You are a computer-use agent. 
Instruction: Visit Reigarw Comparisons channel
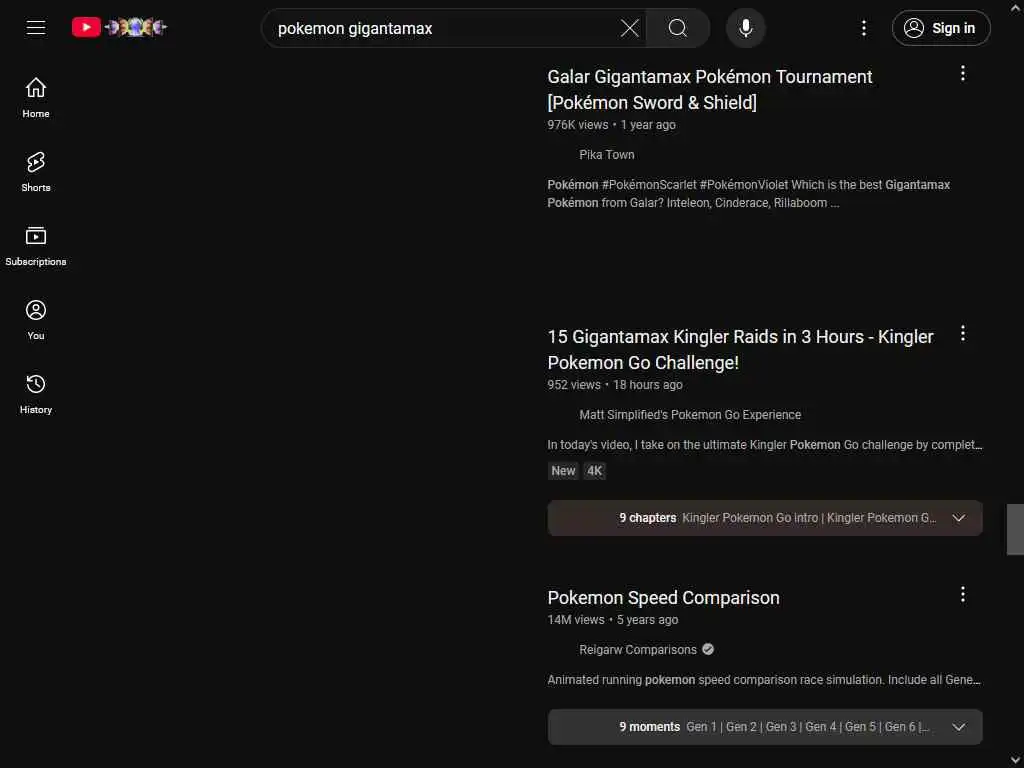point(638,650)
